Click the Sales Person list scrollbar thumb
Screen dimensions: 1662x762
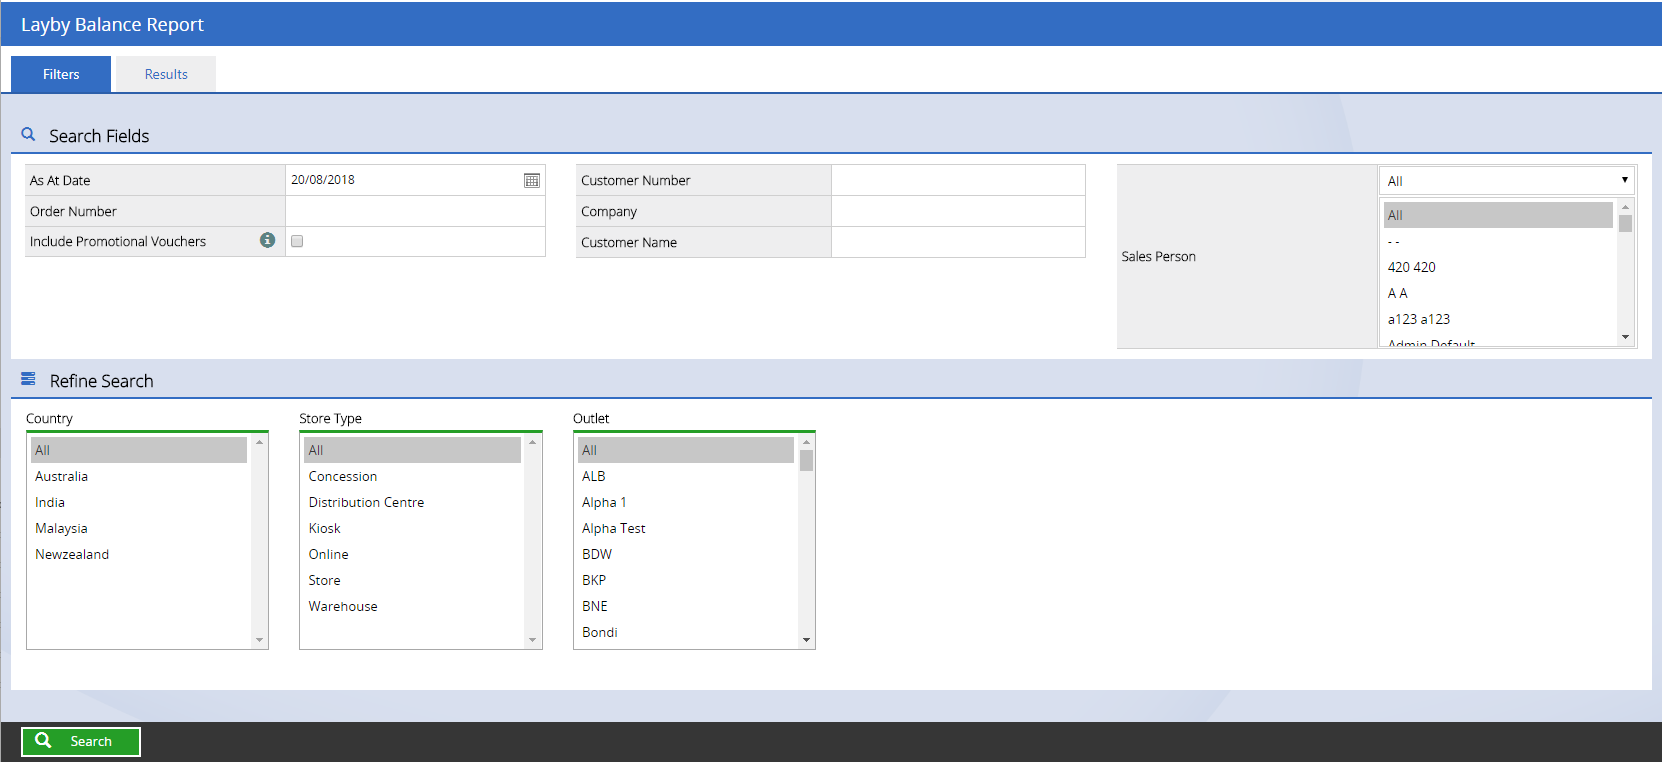[1625, 223]
